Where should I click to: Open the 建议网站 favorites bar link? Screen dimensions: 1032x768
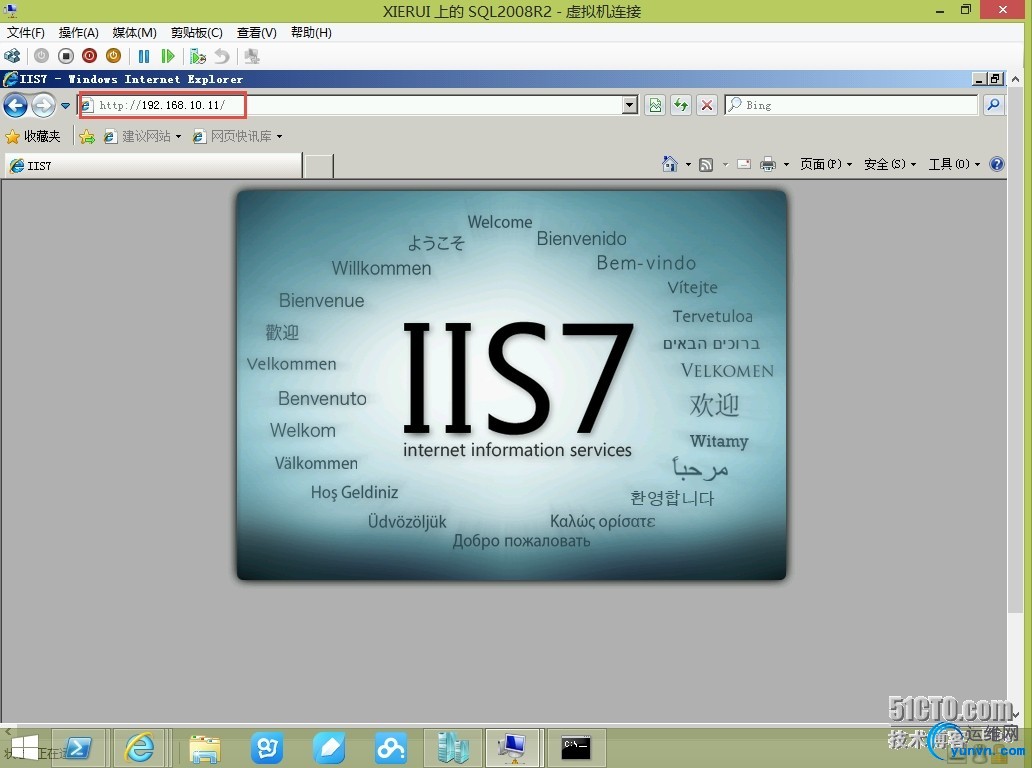[142, 136]
